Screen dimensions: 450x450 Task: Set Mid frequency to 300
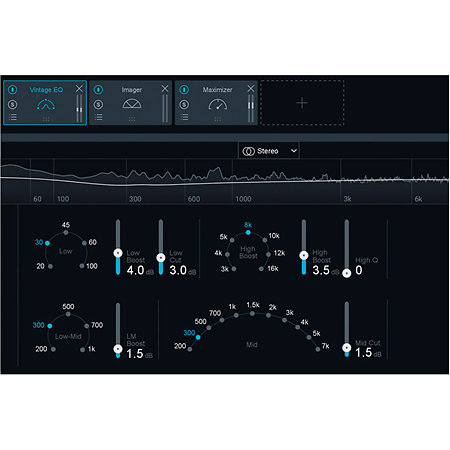(x=198, y=337)
